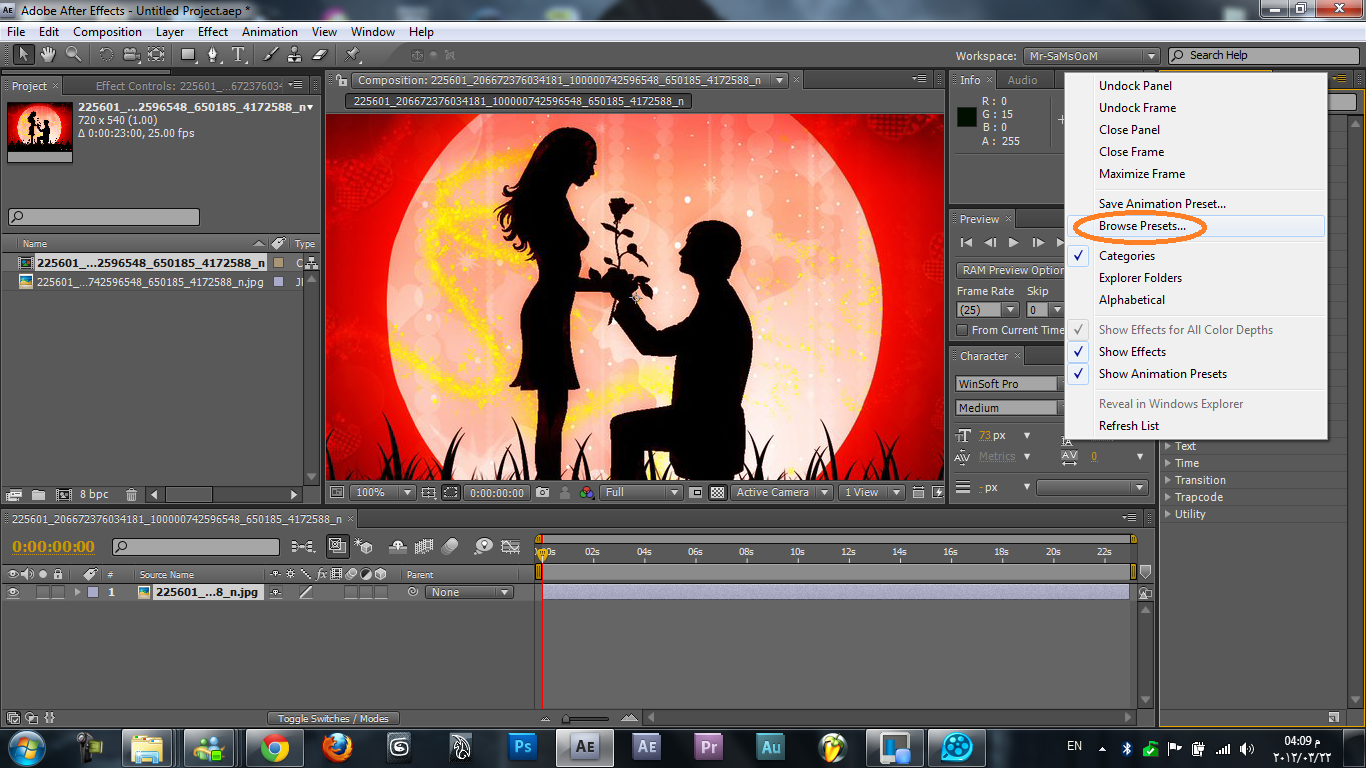Image resolution: width=1366 pixels, height=768 pixels.
Task: Open the Composition menu
Action: click(107, 32)
